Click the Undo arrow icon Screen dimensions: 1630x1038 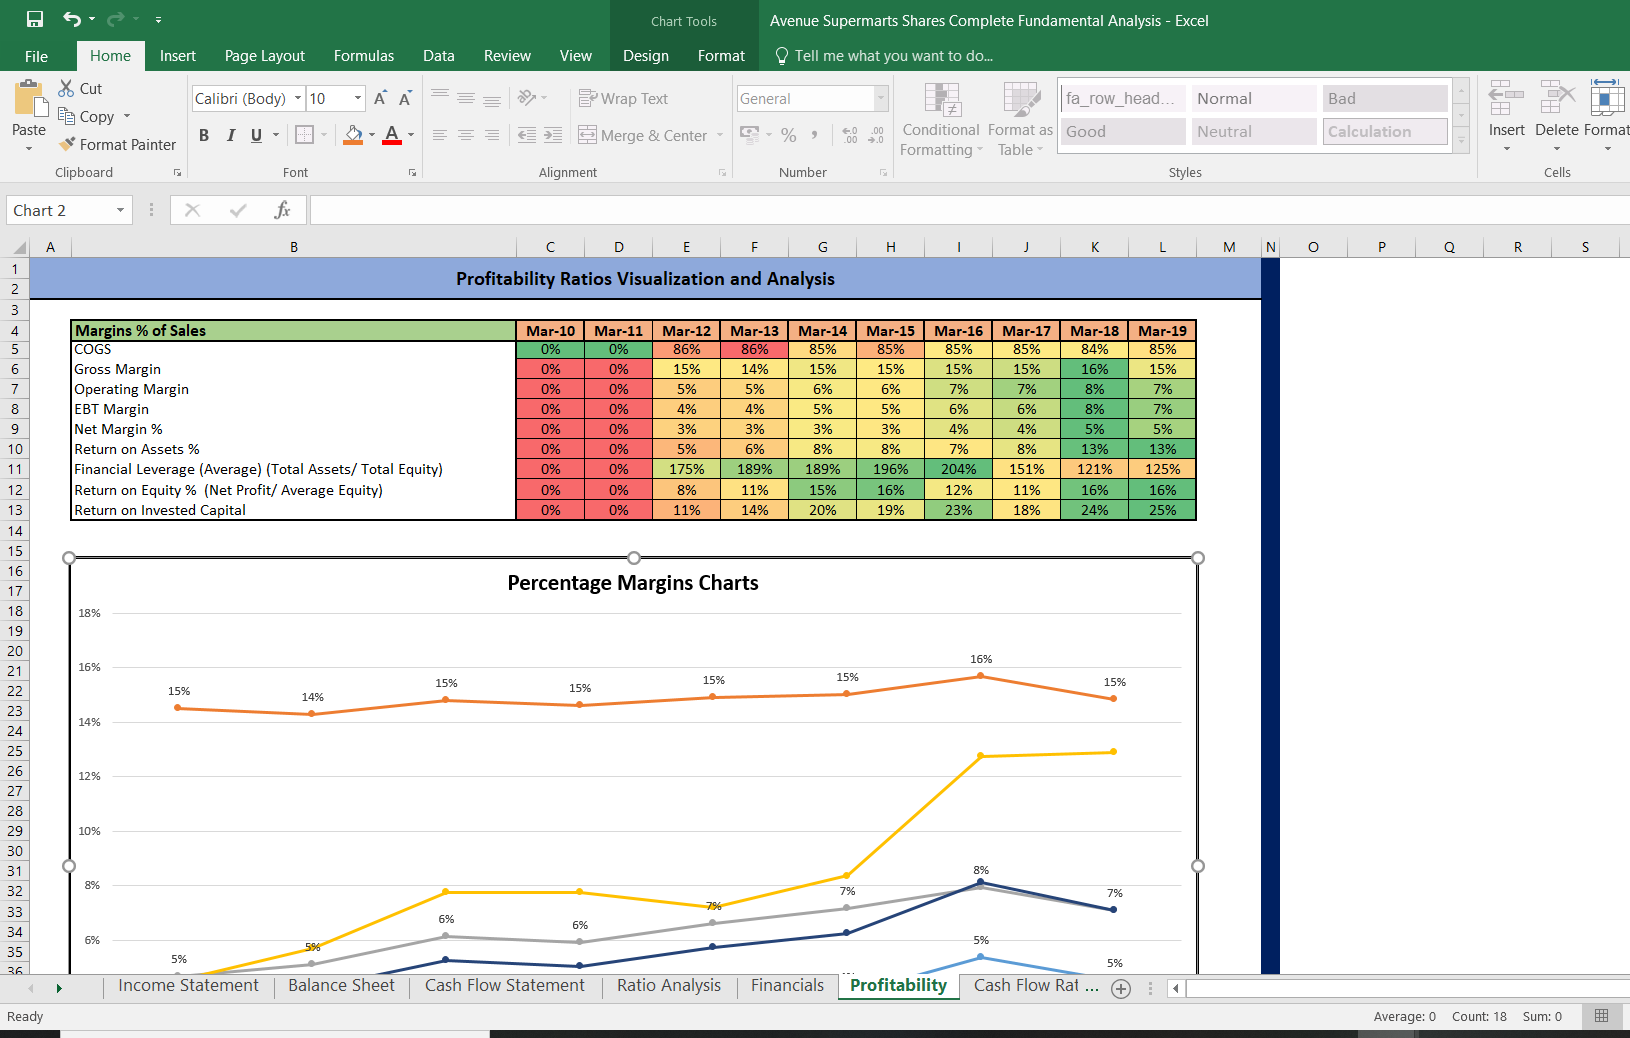72,19
